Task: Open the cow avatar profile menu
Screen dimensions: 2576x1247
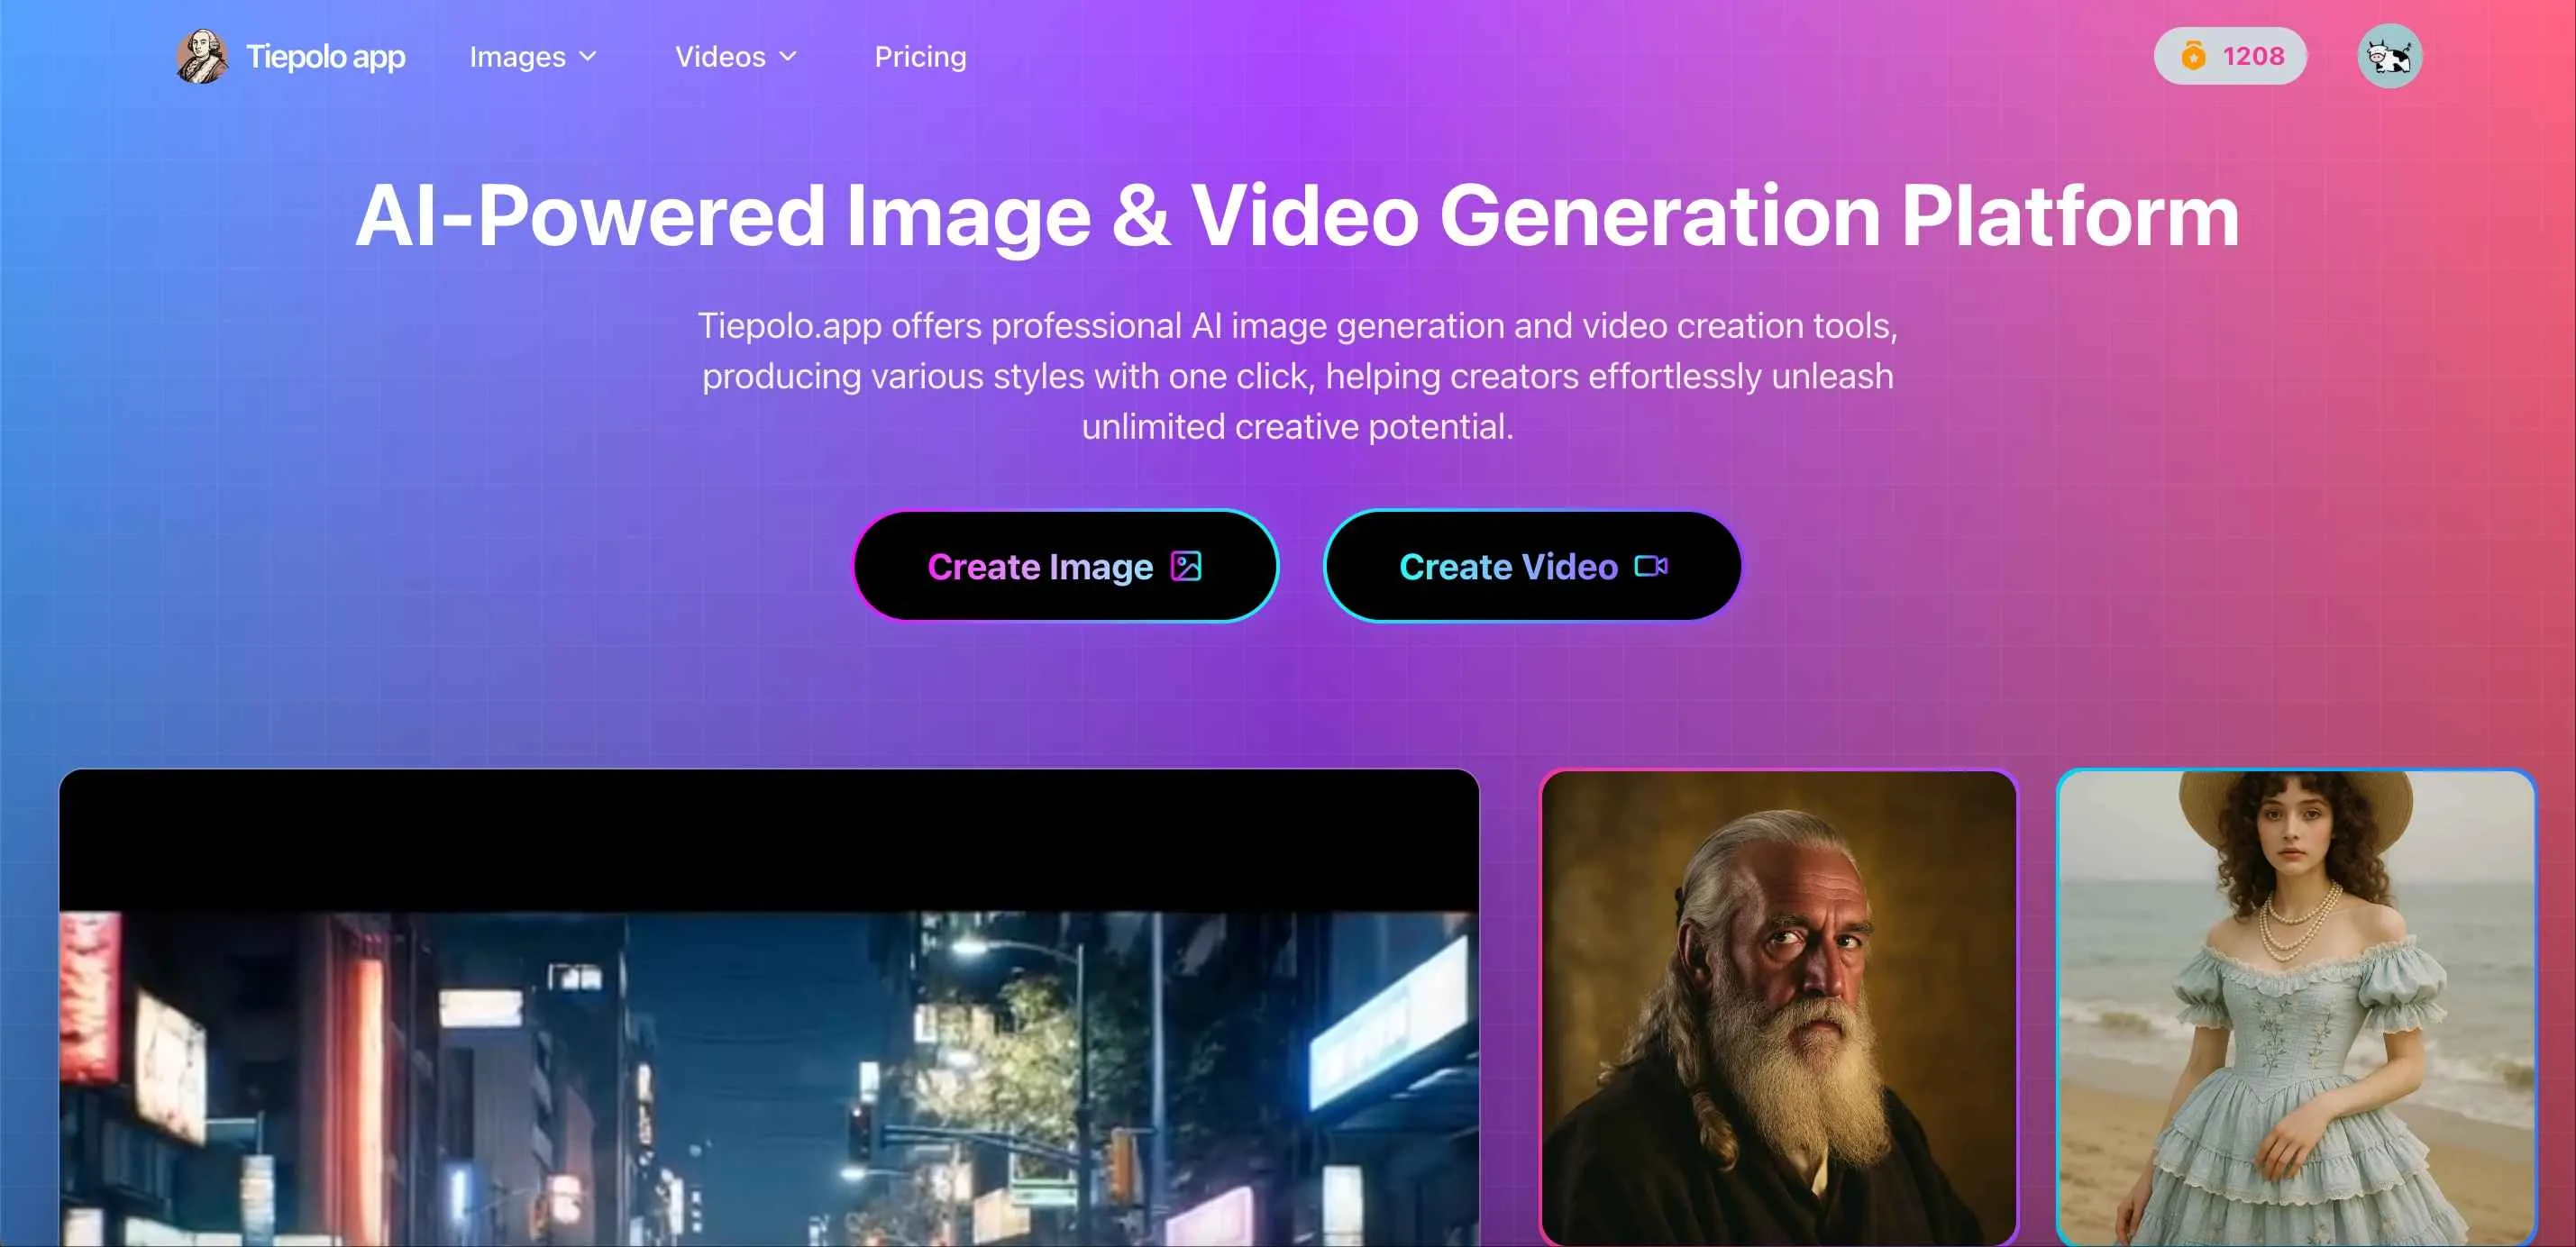Action: pos(2389,56)
